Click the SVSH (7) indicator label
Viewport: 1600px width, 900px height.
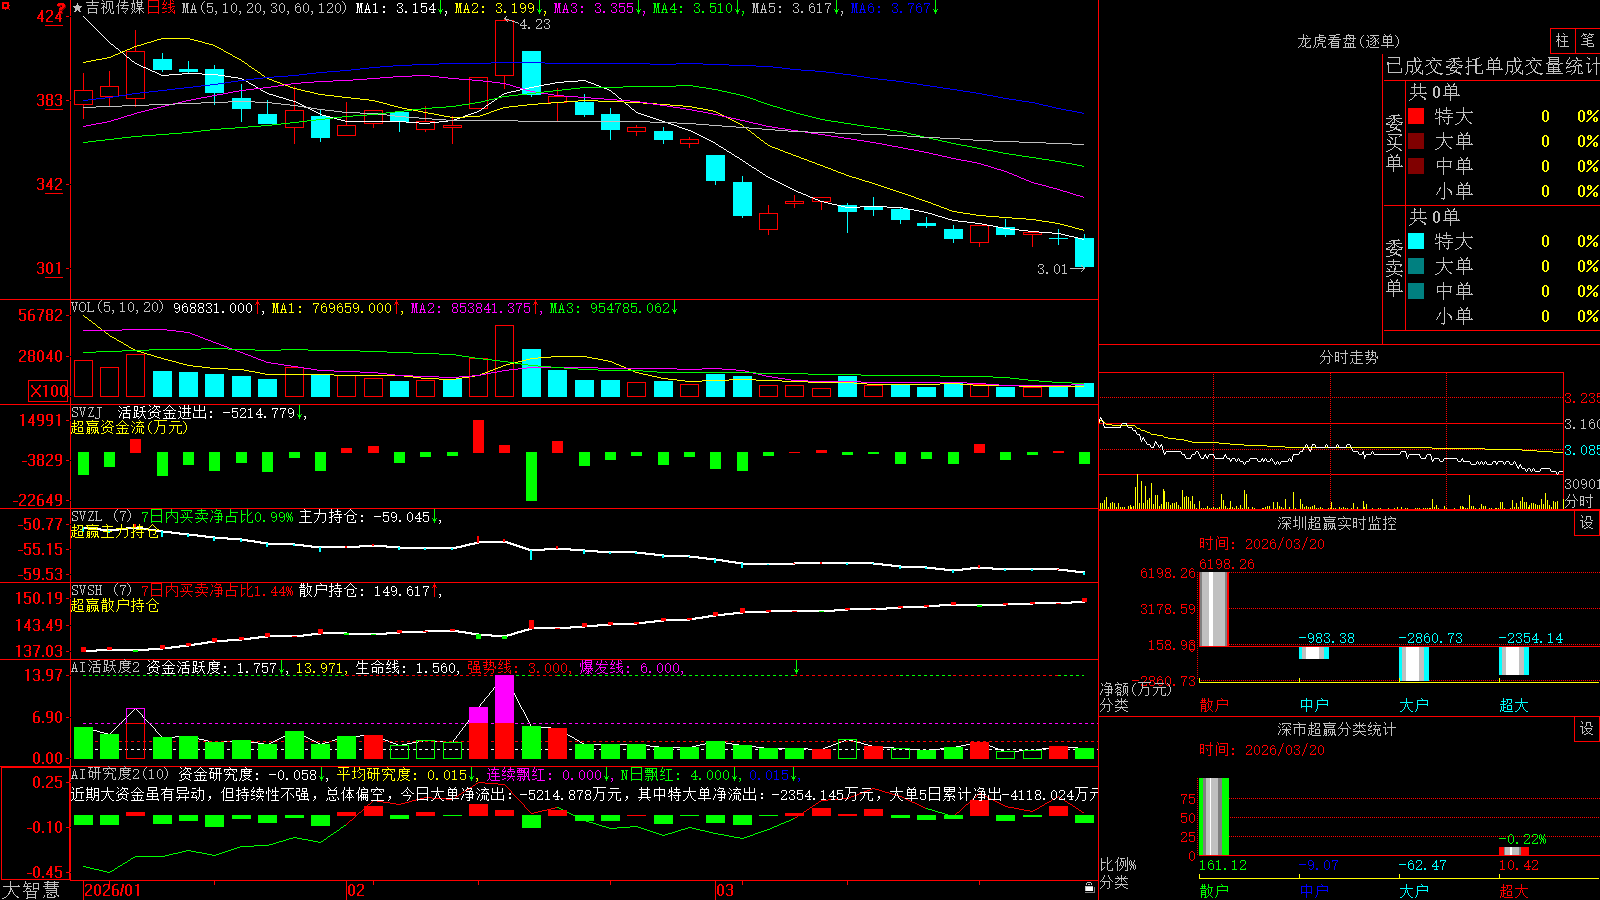pyautogui.click(x=102, y=590)
